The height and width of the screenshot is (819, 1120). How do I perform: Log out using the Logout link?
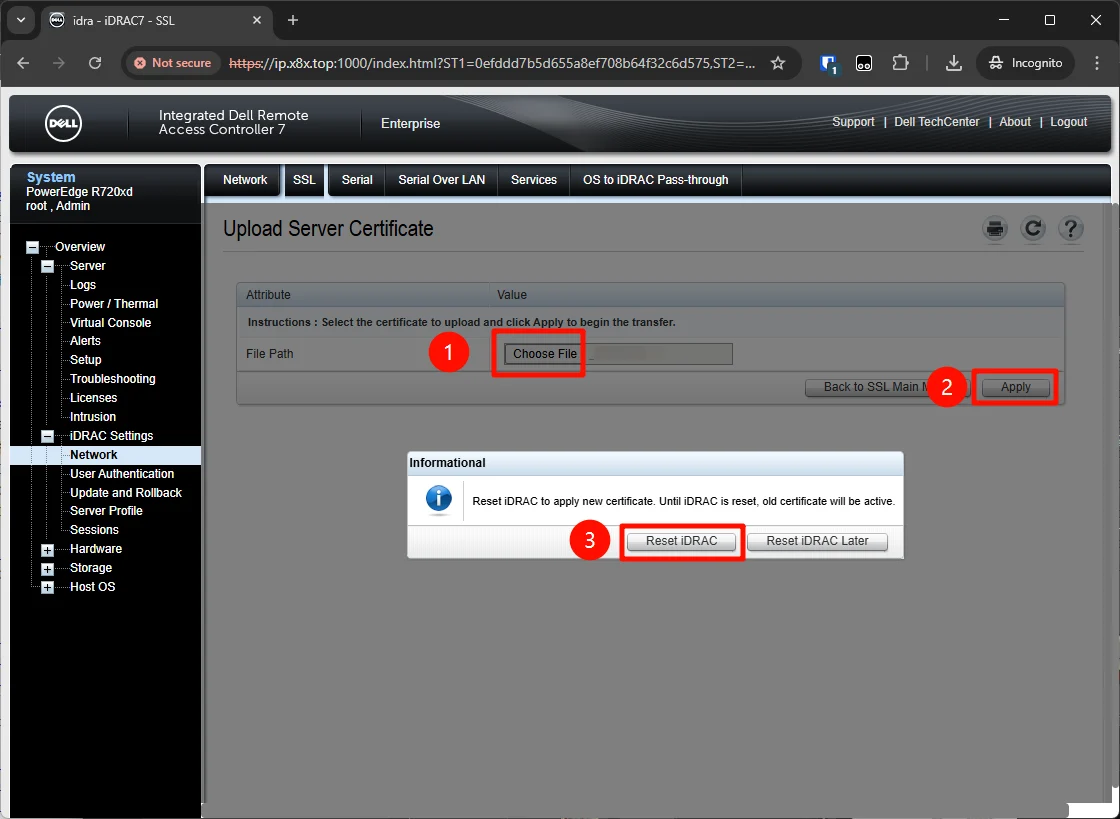click(x=1069, y=122)
